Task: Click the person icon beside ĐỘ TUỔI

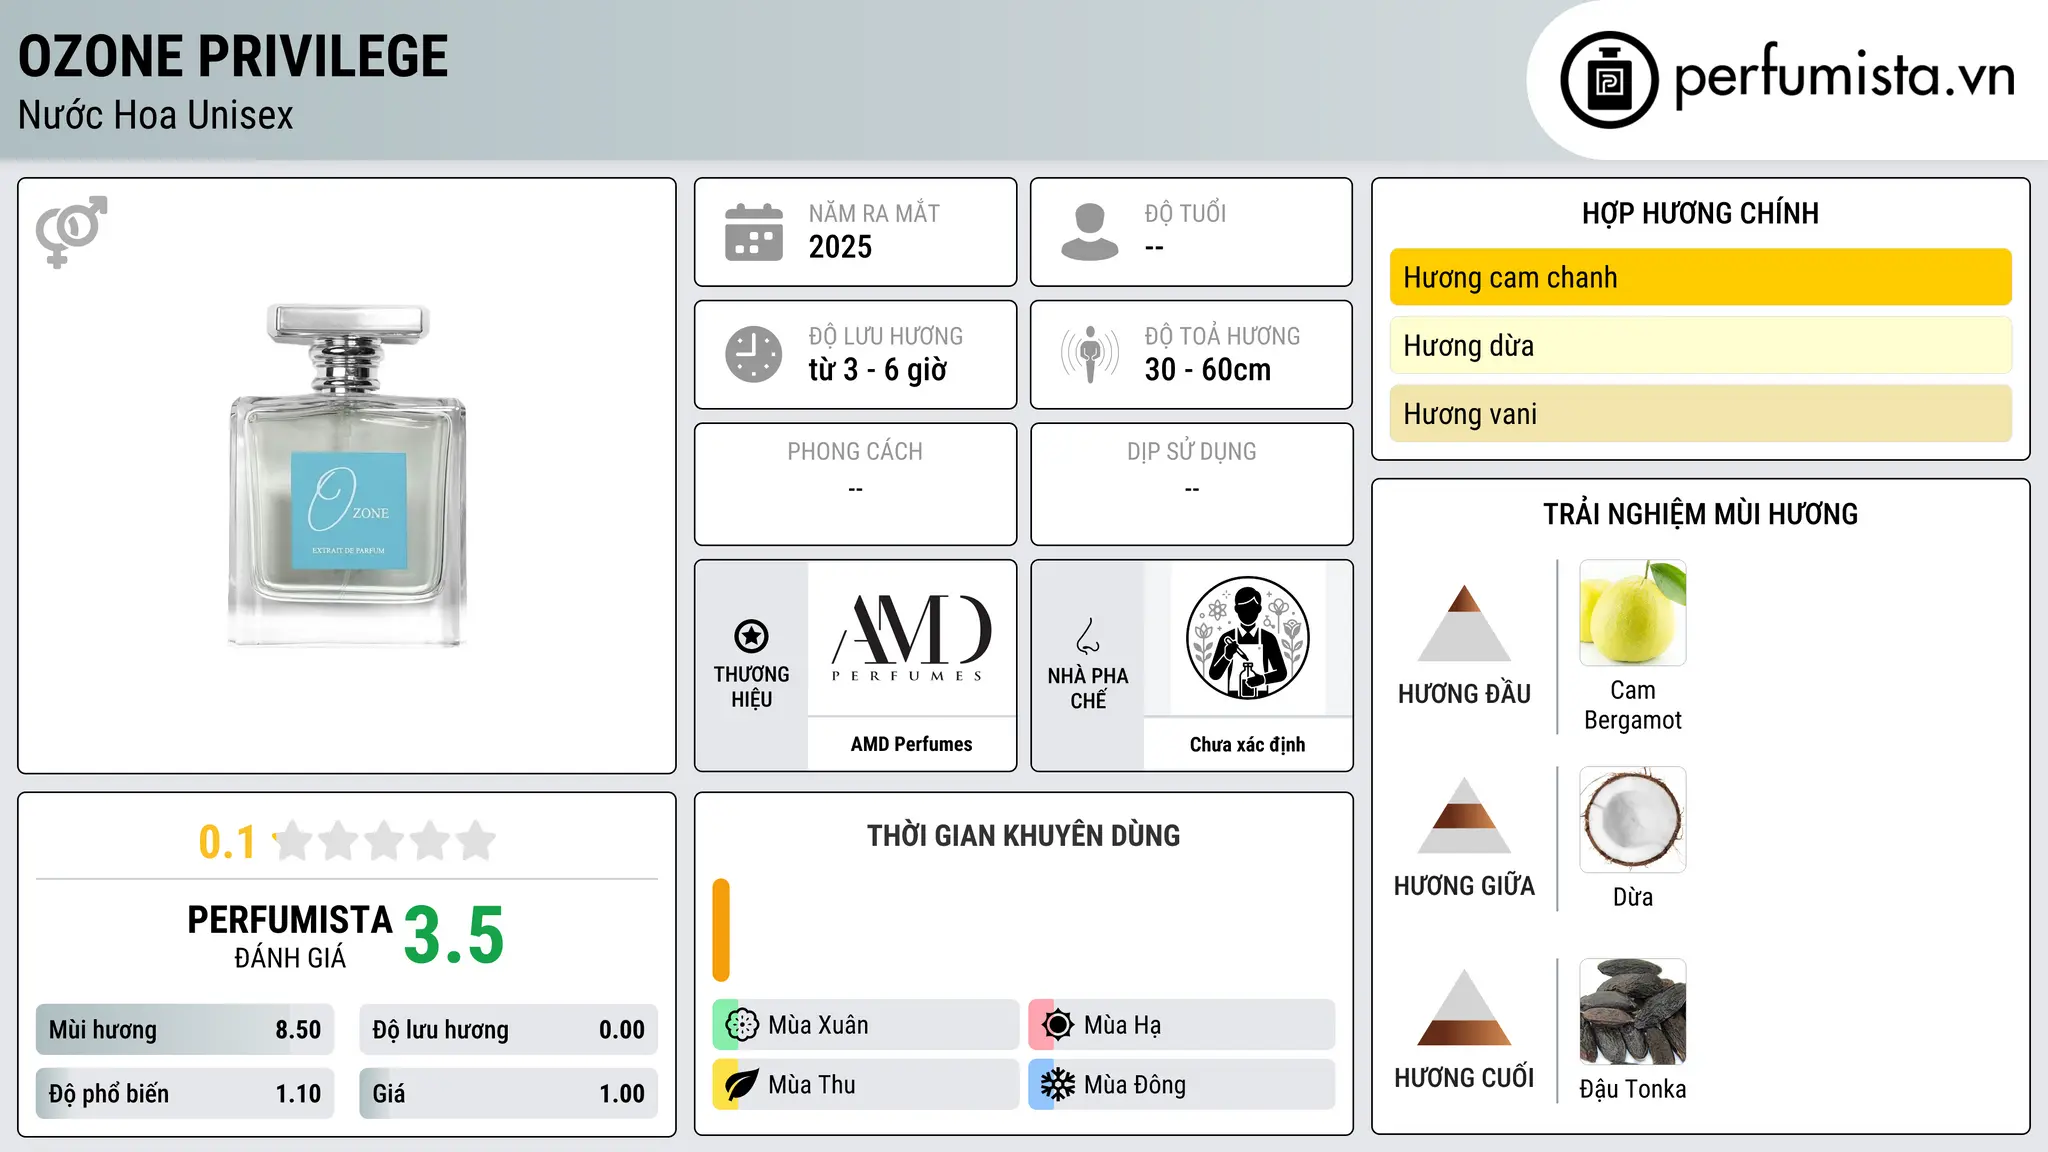Action: [1090, 232]
